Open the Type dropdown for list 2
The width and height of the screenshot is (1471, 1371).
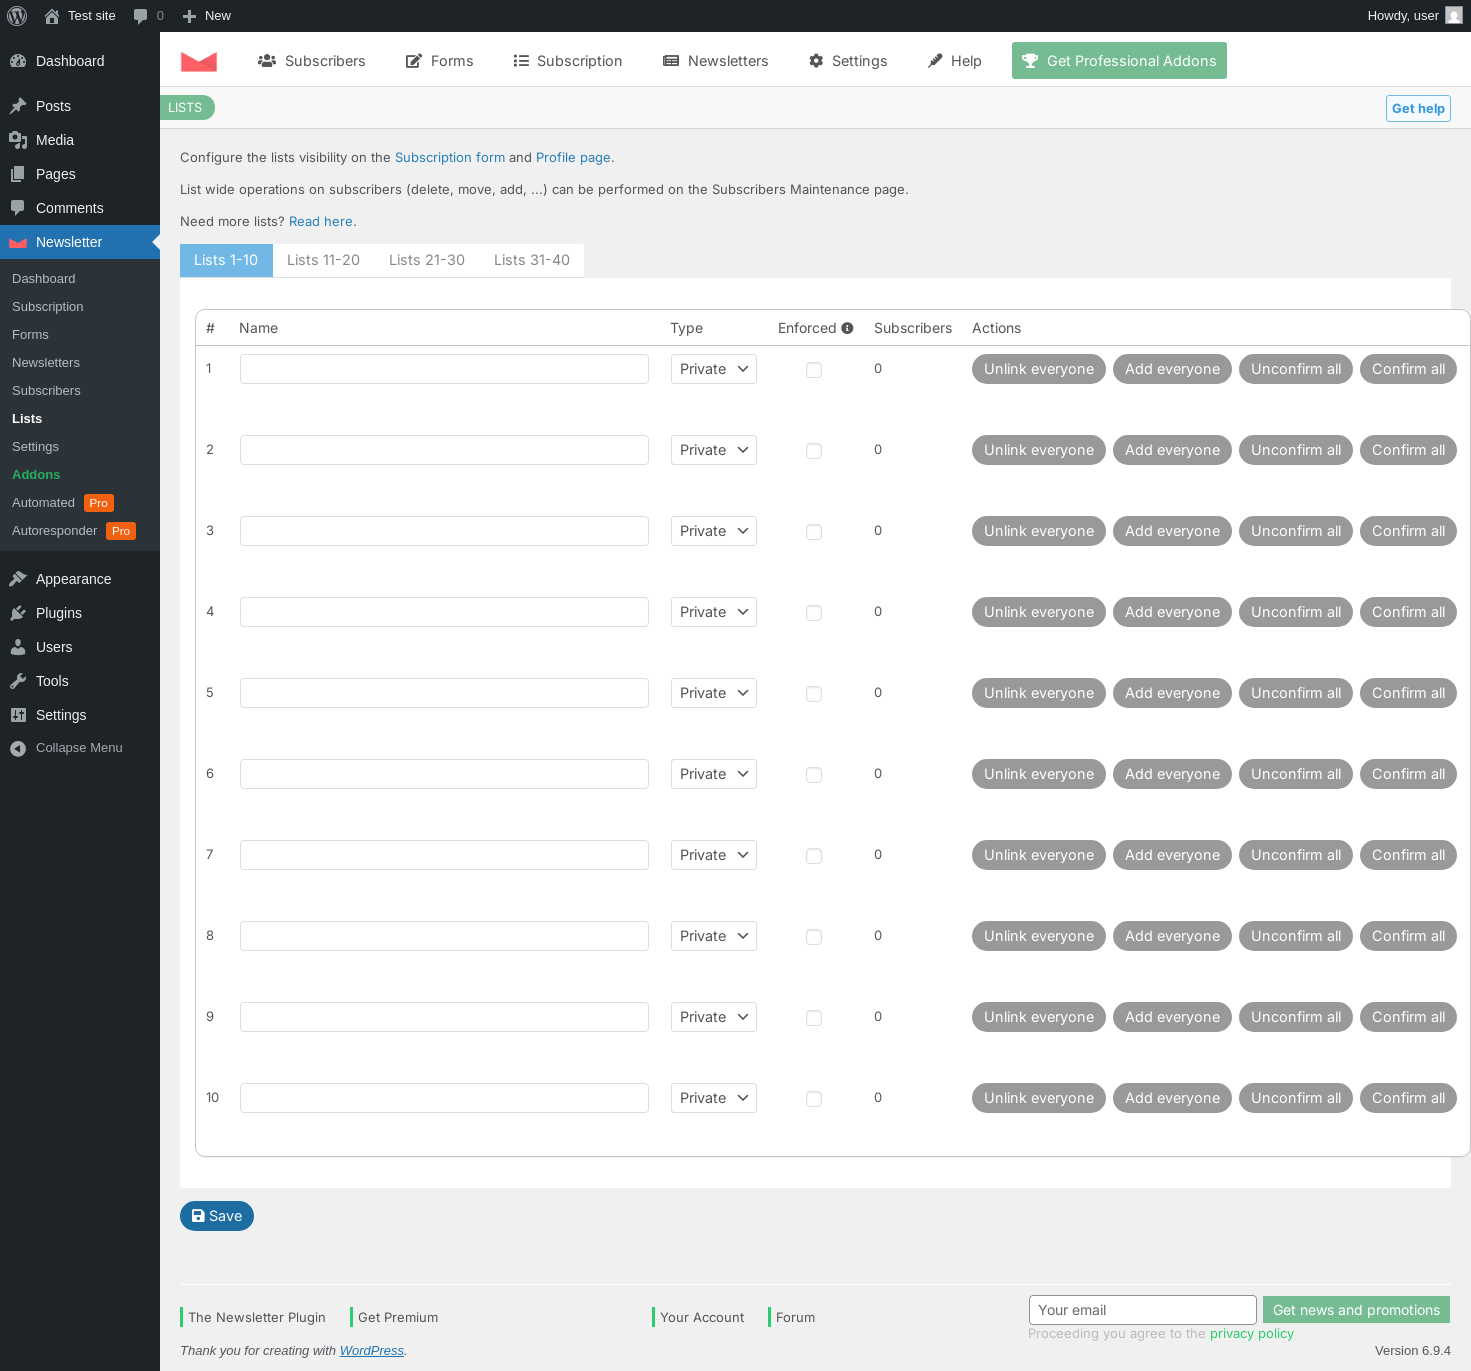[713, 450]
